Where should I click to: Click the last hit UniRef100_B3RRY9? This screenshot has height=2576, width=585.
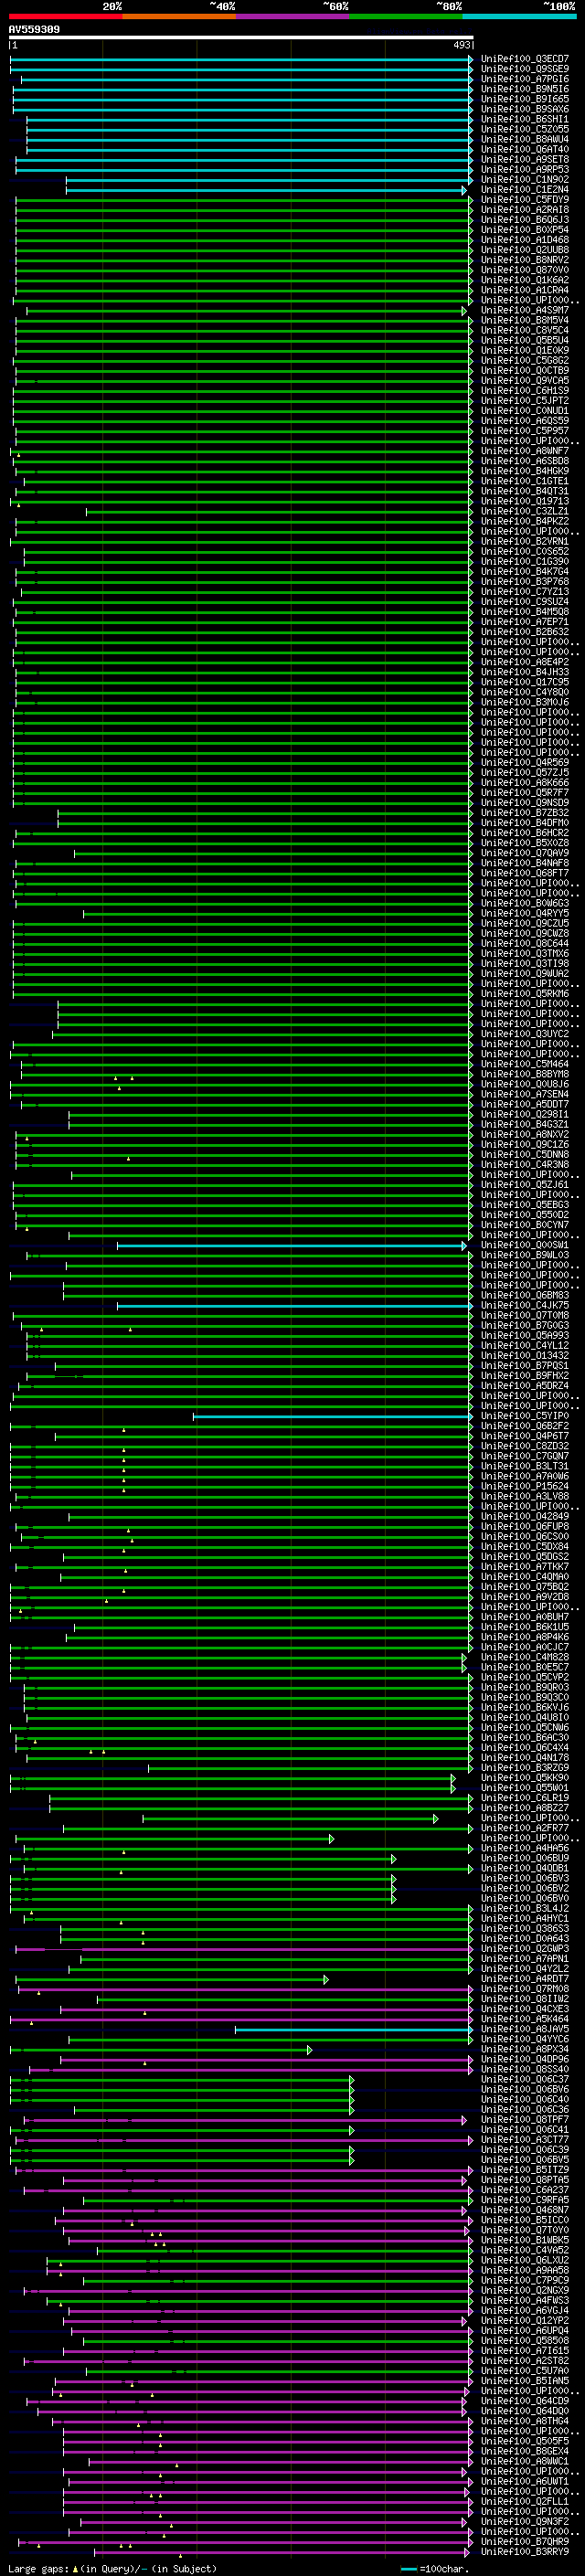click(x=524, y=2552)
